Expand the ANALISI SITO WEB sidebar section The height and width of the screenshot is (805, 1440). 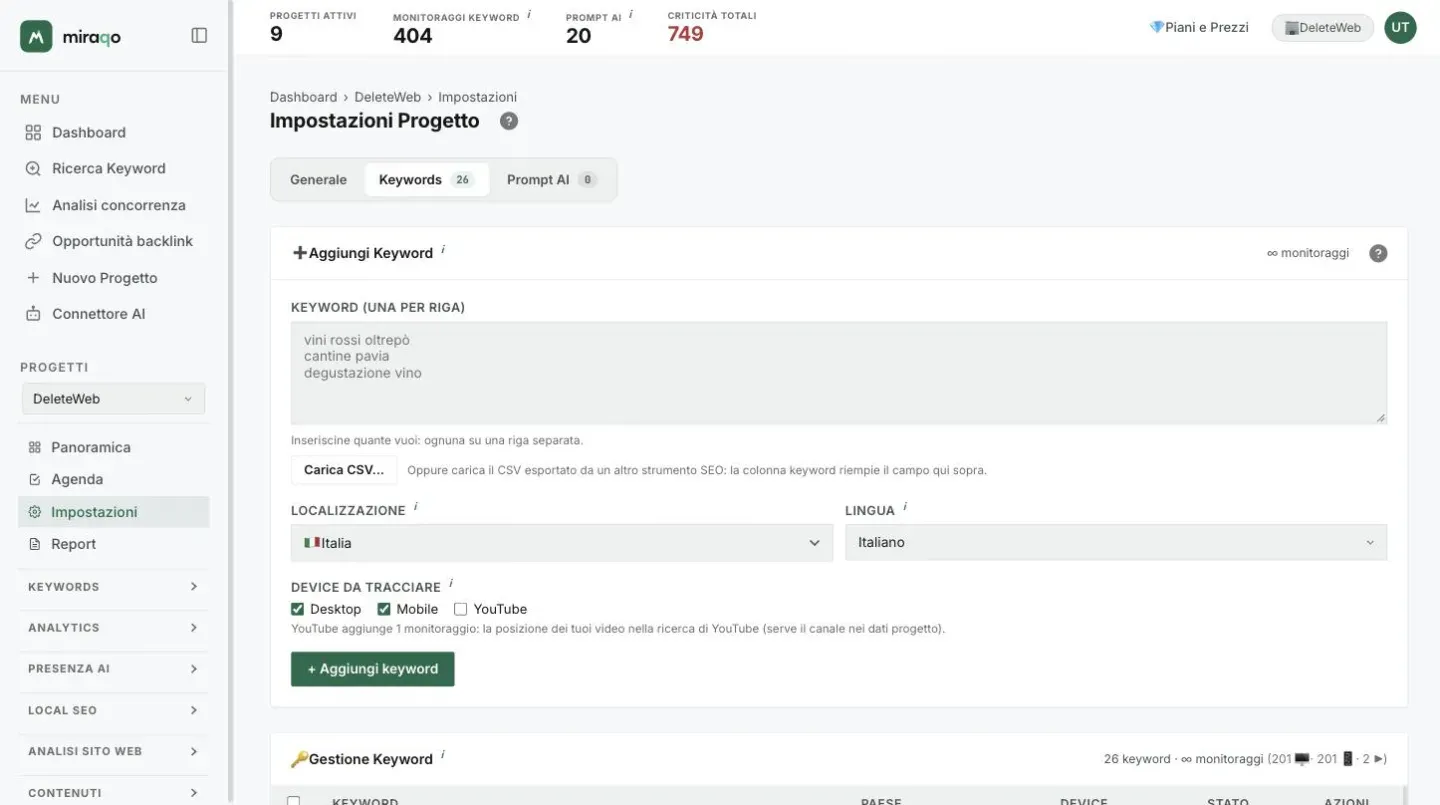click(113, 751)
